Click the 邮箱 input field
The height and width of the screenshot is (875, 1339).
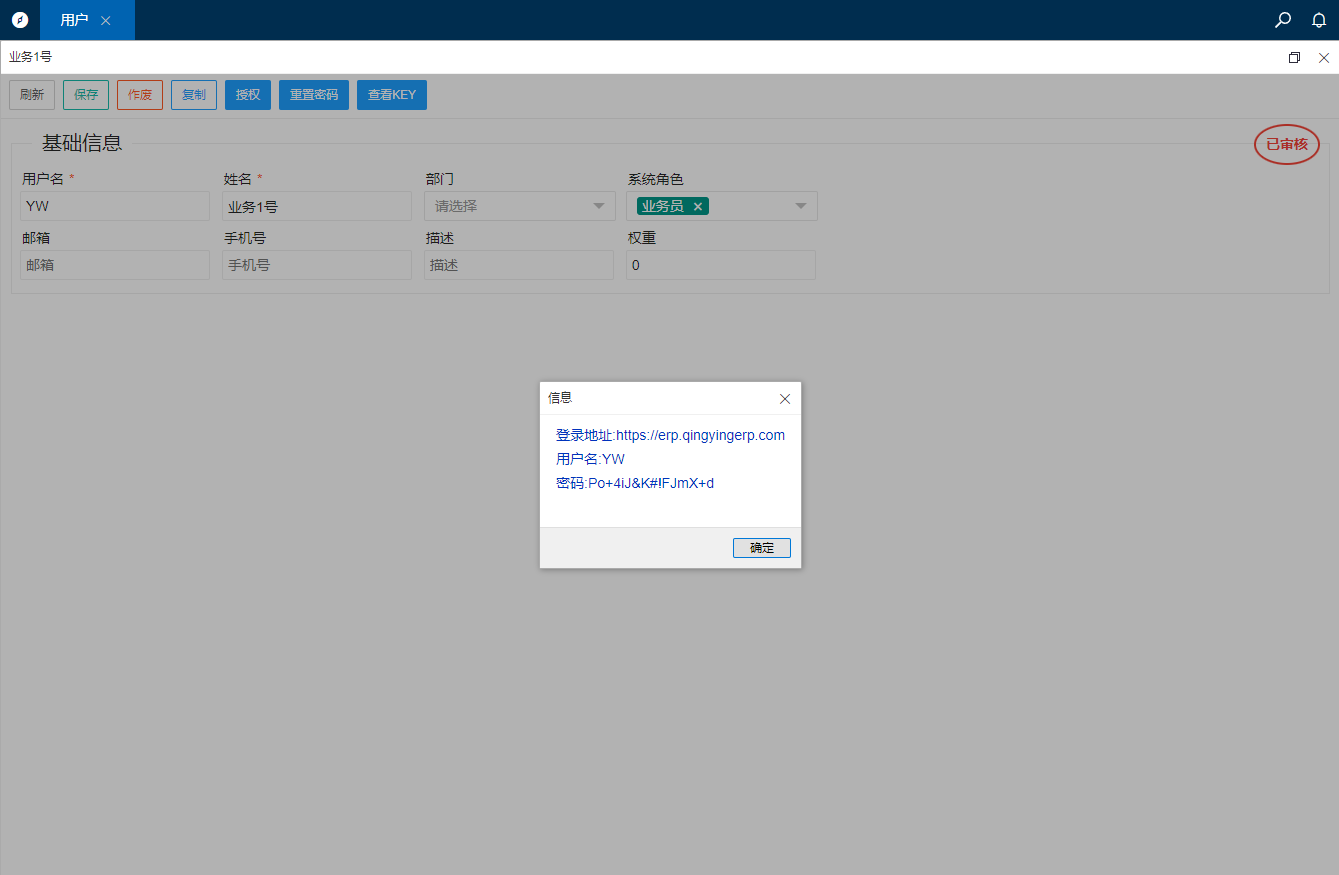(x=115, y=265)
